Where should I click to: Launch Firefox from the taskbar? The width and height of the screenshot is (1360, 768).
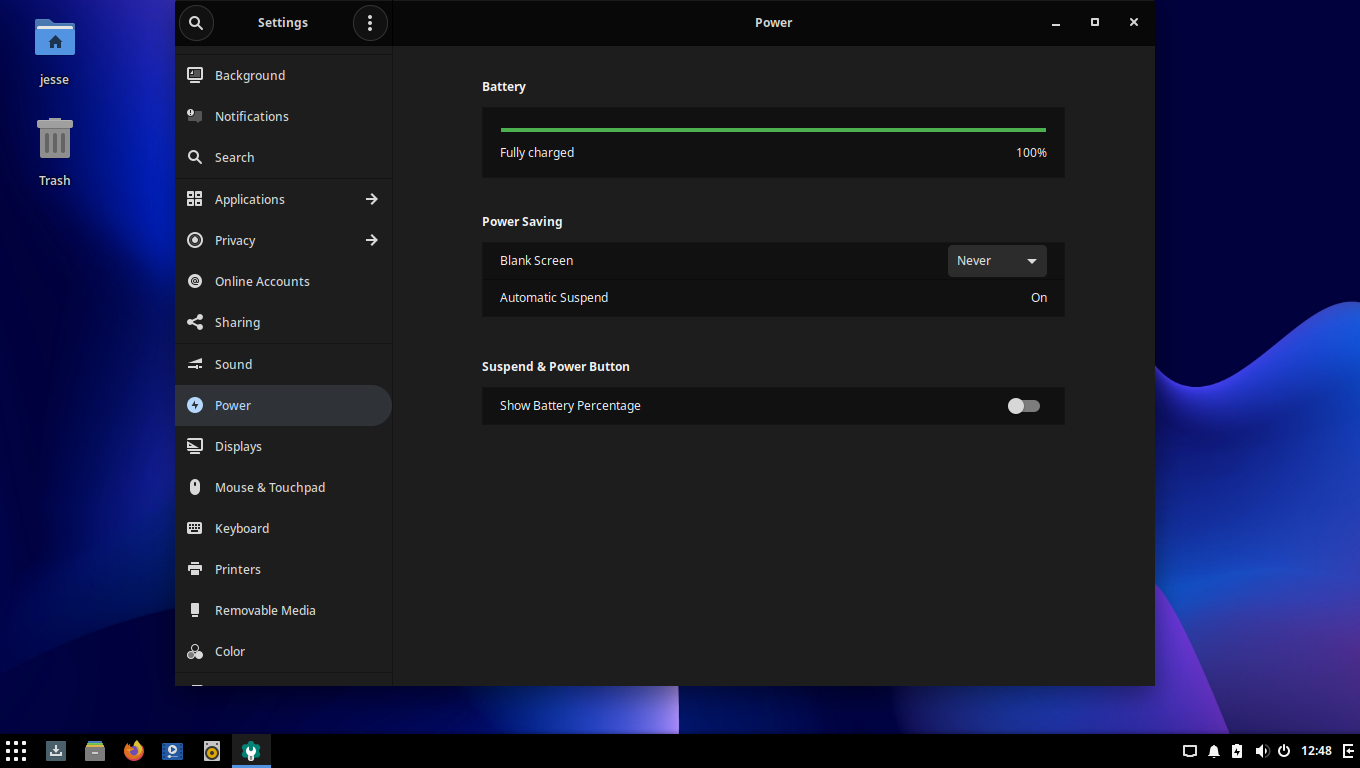134,751
